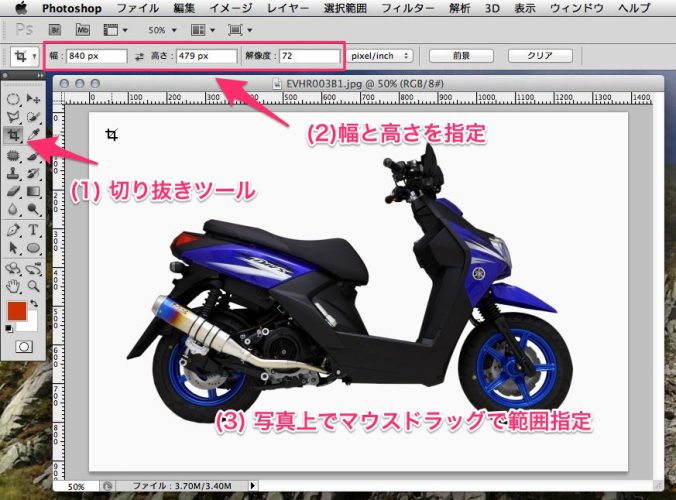
Task: Open the Apple menu
Action: (x=21, y=7)
